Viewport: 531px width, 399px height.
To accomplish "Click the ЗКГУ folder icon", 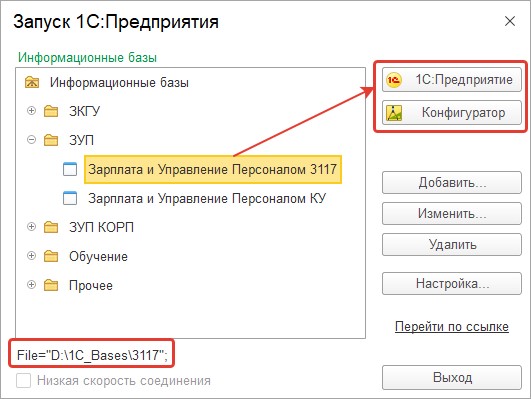I will 51,111.
